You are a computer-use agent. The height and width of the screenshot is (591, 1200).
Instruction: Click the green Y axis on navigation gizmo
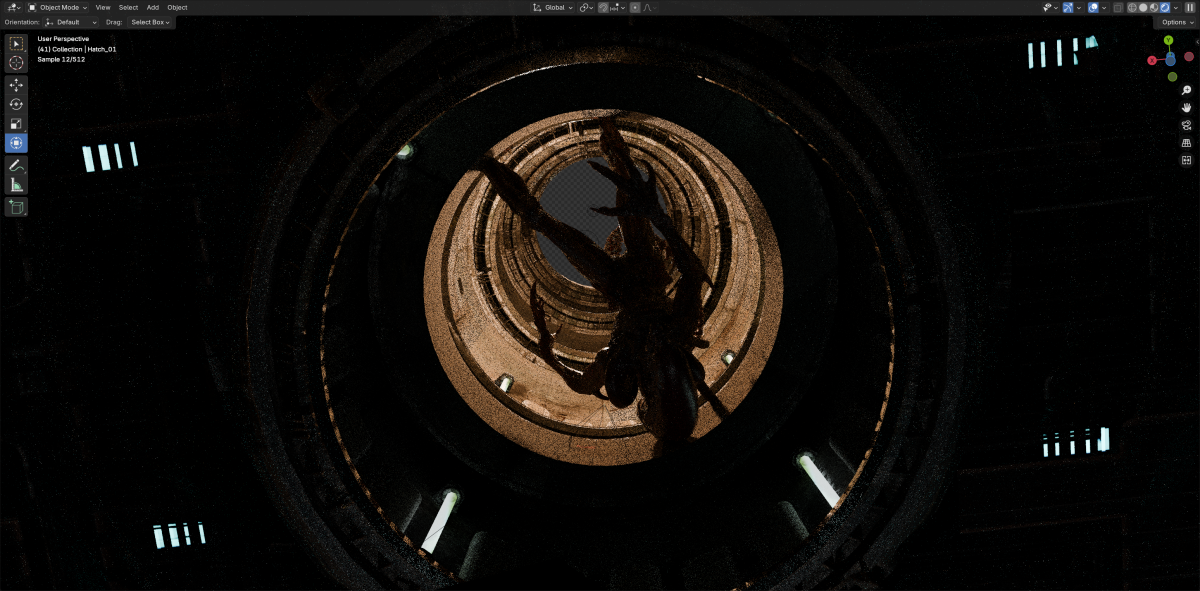pyautogui.click(x=1169, y=39)
